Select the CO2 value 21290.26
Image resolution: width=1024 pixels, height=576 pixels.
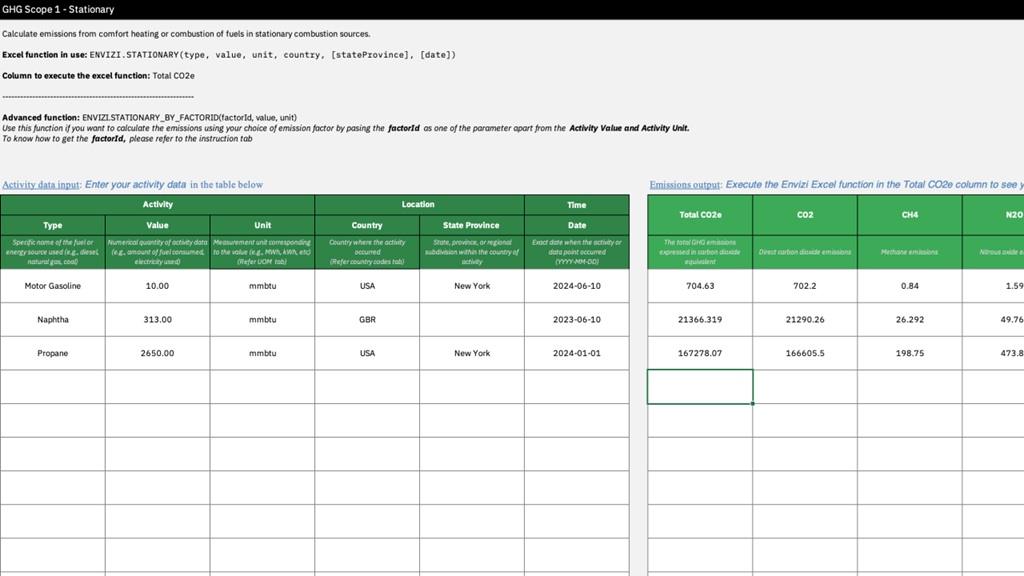tap(805, 320)
